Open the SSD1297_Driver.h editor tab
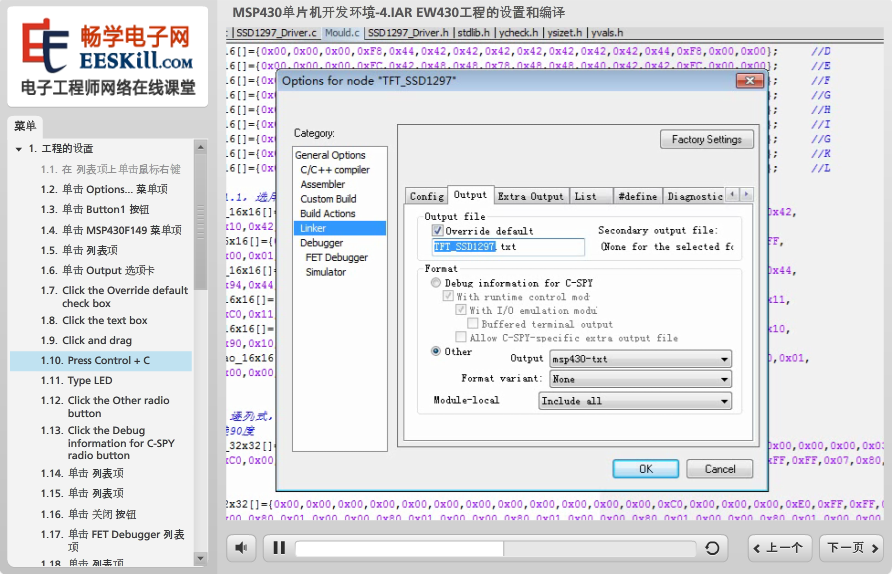 408,33
